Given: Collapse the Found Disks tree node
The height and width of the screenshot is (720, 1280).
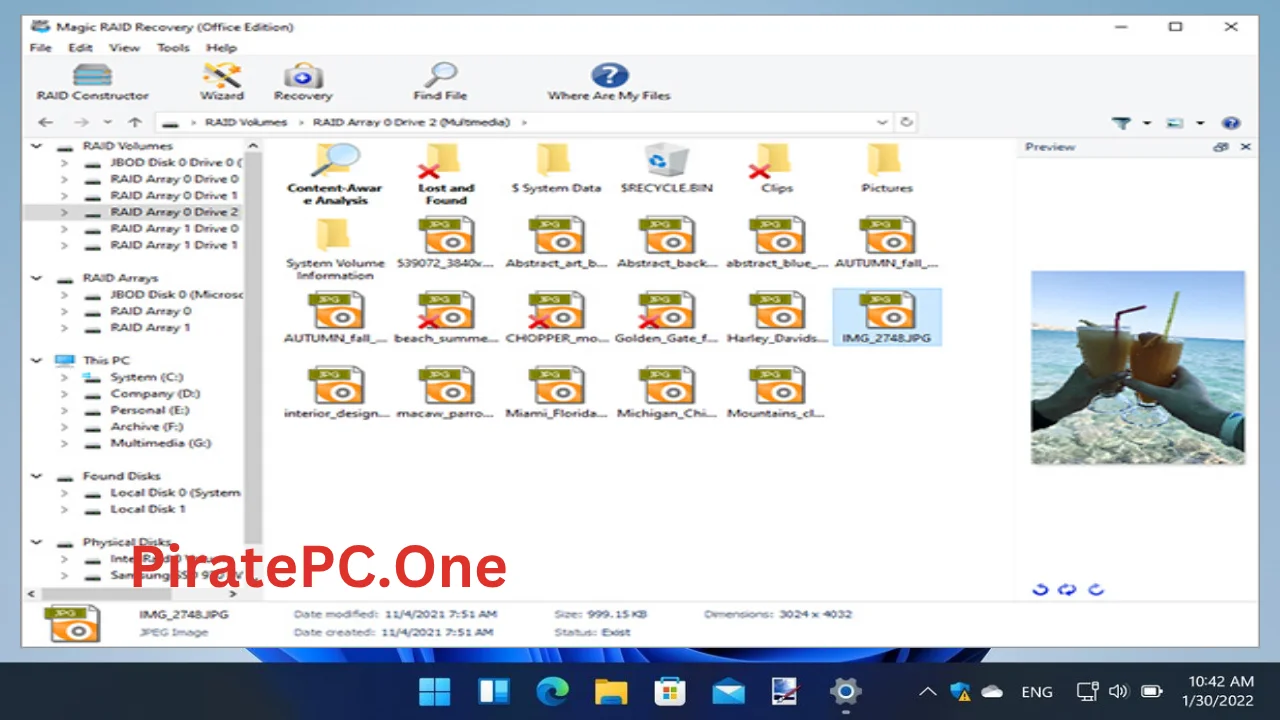Looking at the screenshot, I should (x=37, y=476).
